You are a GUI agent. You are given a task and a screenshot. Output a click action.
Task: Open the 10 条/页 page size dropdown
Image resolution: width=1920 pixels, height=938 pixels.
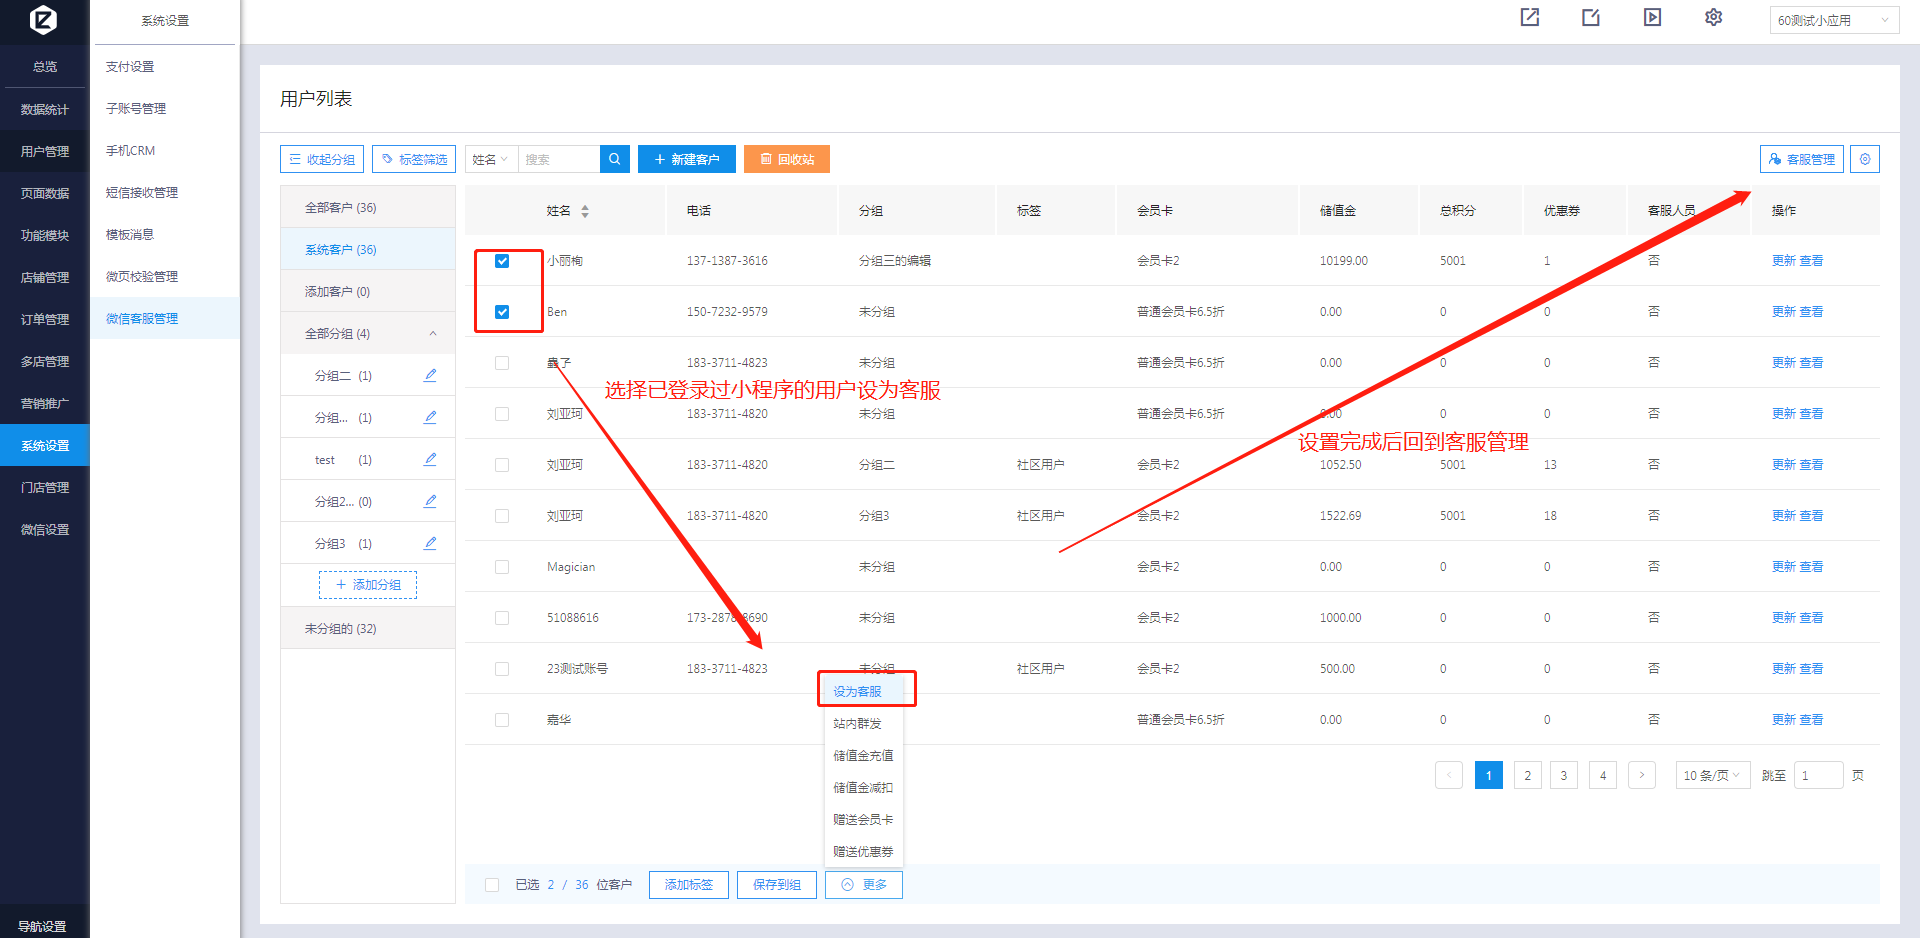tap(1712, 775)
